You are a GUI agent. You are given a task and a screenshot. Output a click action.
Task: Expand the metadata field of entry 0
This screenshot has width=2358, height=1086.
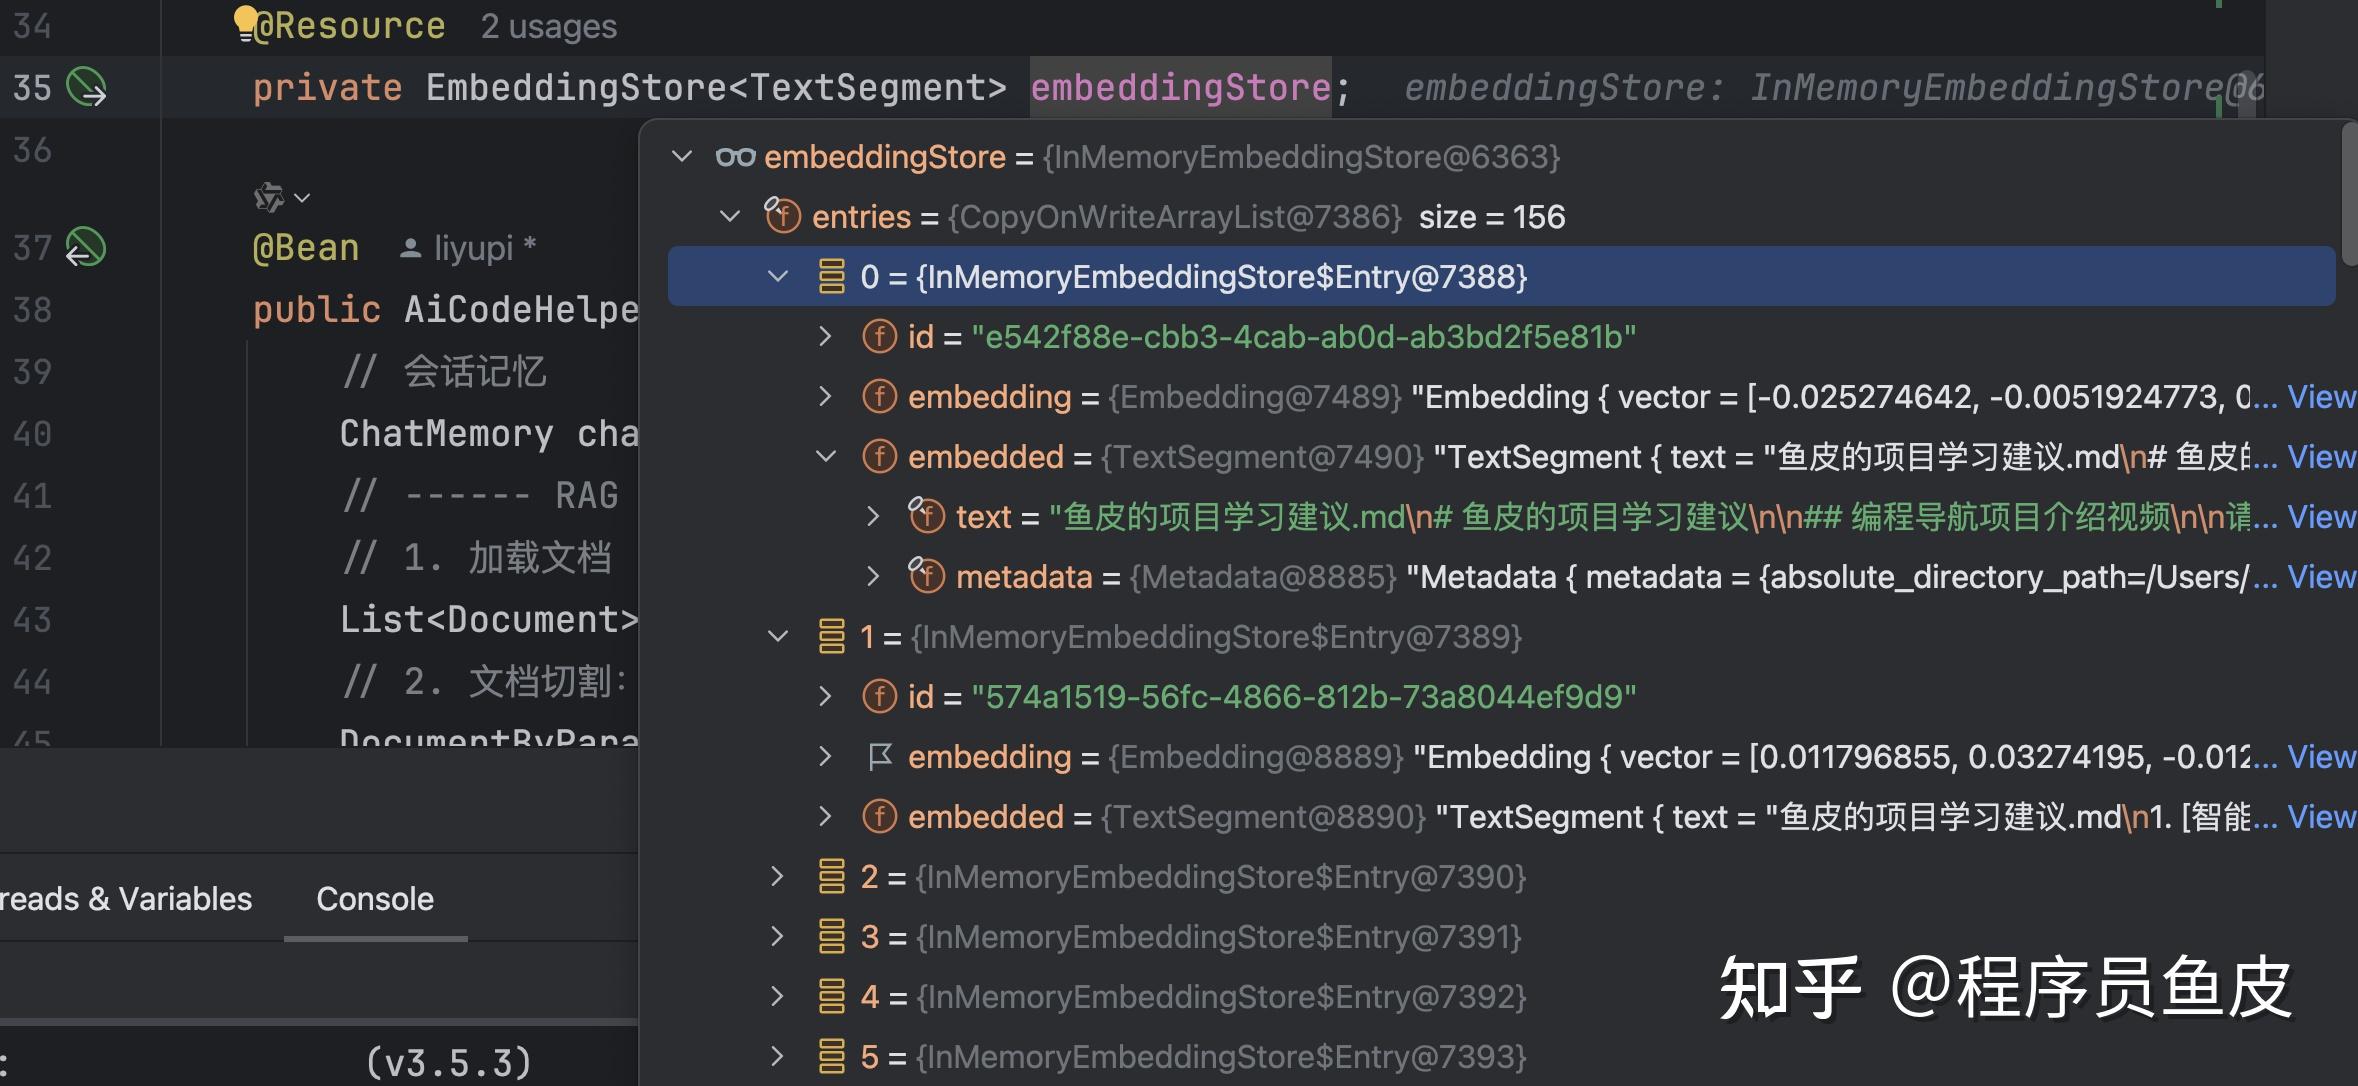click(873, 576)
